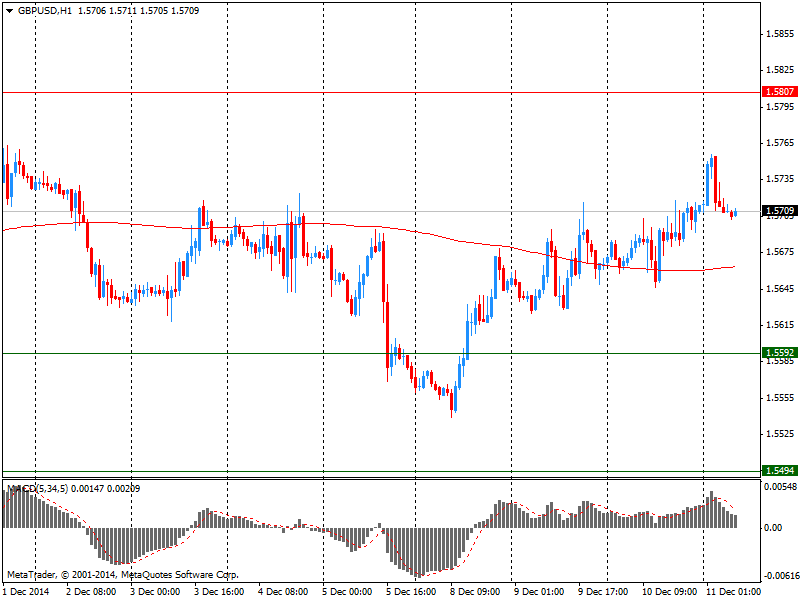Click the 8 Dec 09:00 time axis label
Screen dimensions: 800x600
[x=475, y=591]
